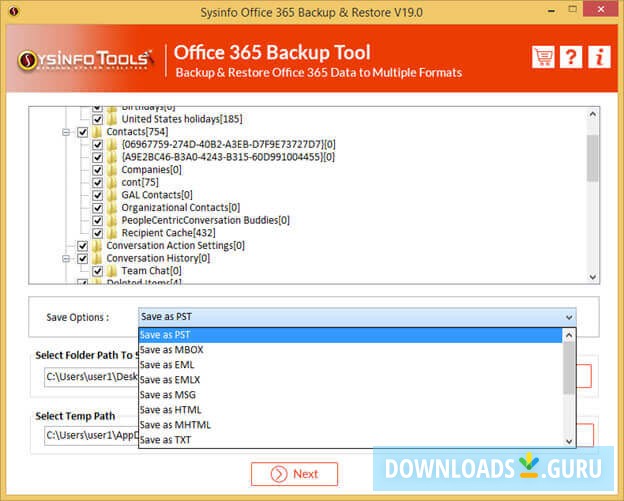
Task: Select the PeopleCentricConversation Buddies[0] row
Action: 206,220
